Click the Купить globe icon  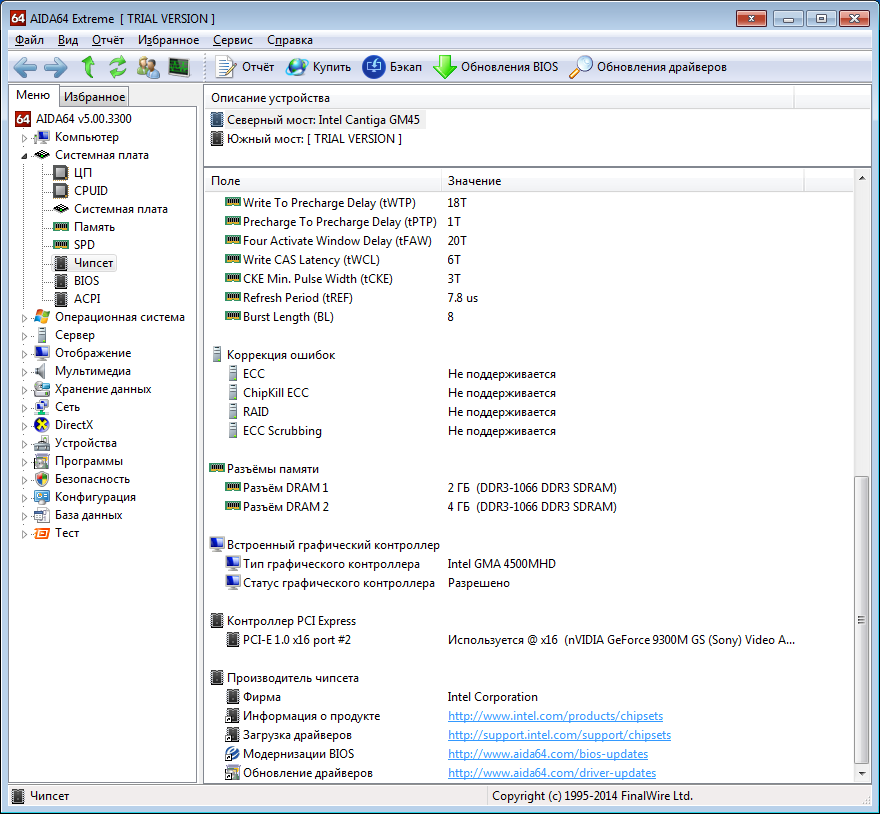(297, 67)
